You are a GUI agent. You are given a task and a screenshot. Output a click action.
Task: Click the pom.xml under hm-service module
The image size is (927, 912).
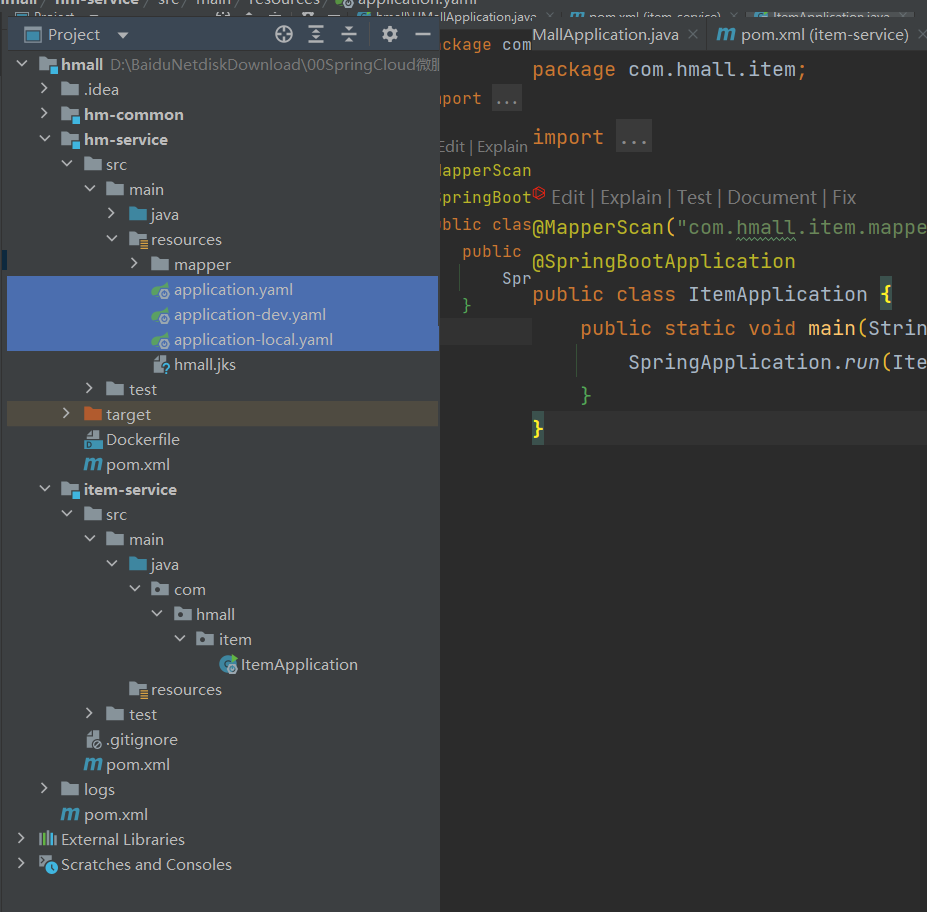click(138, 465)
